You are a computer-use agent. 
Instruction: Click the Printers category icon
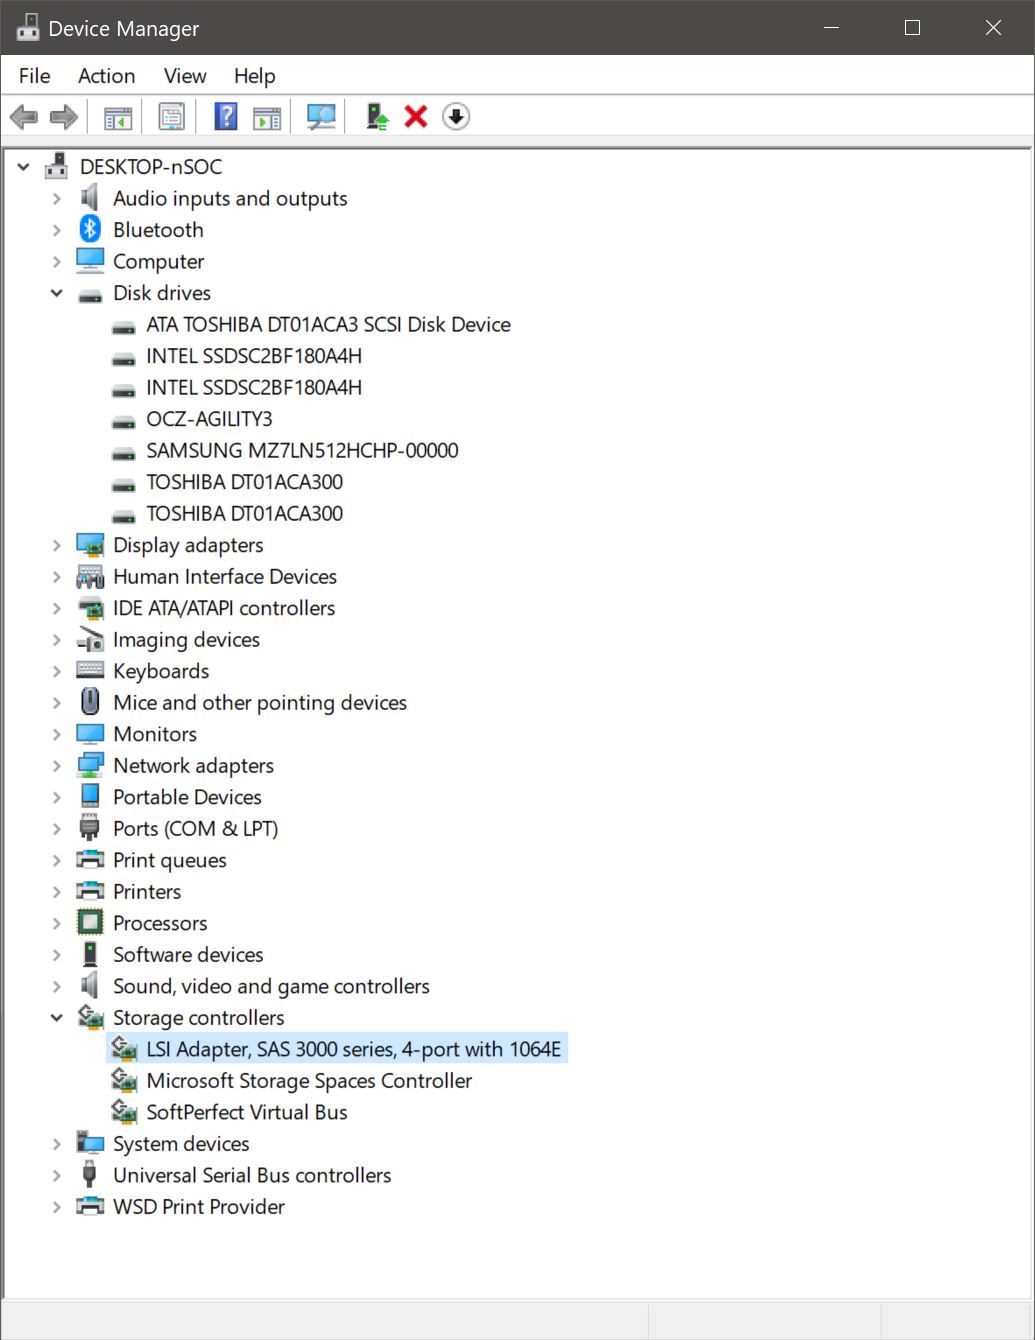90,890
